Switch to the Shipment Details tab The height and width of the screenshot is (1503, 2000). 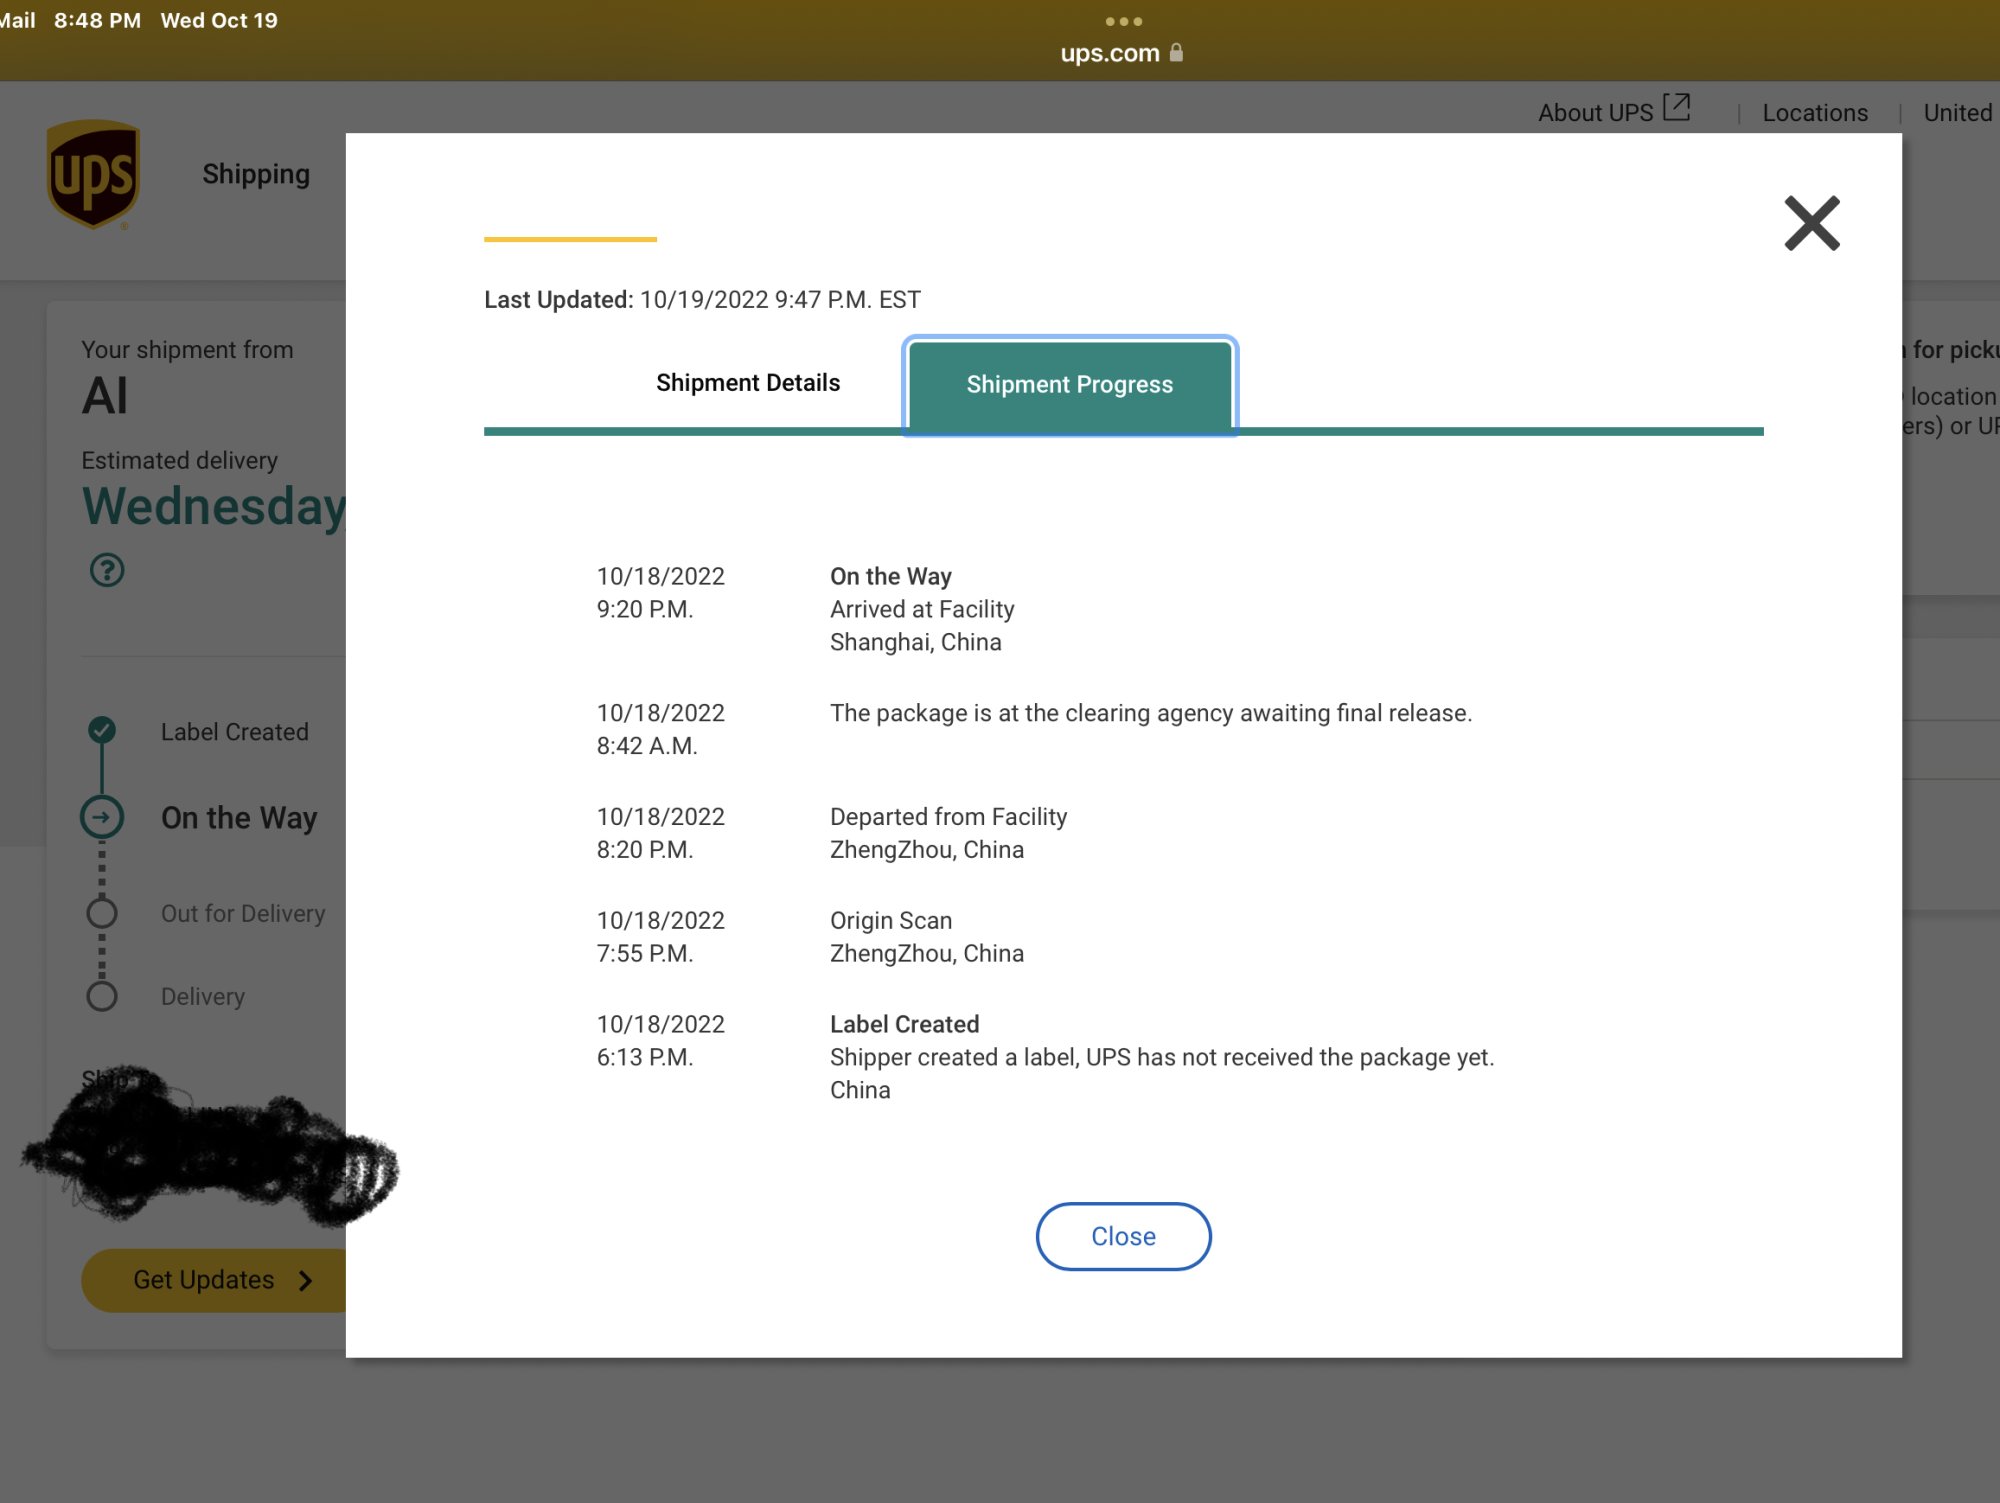click(747, 383)
